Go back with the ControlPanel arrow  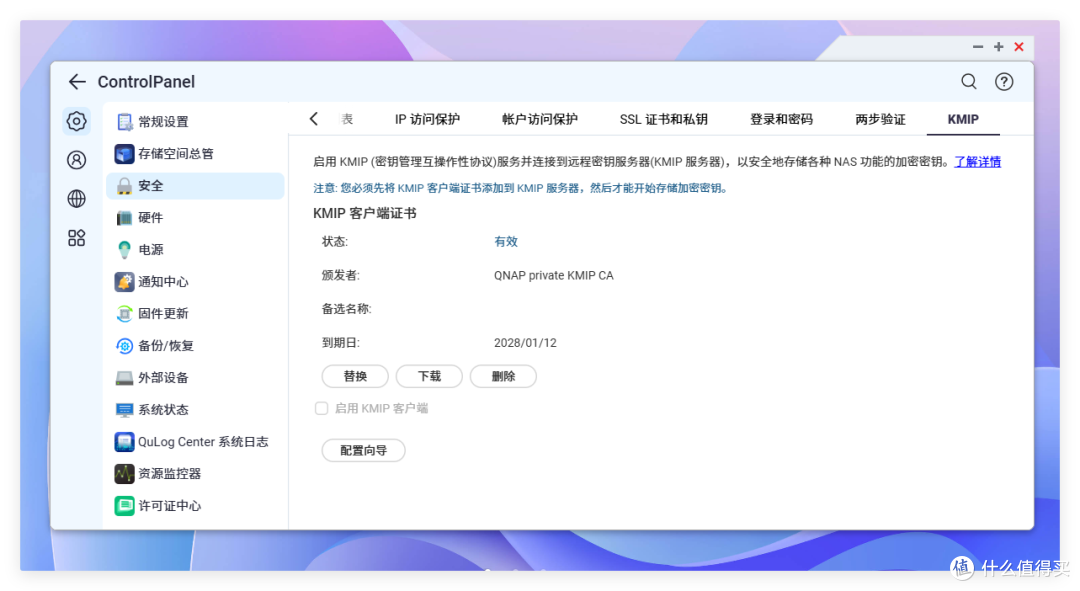[77, 82]
